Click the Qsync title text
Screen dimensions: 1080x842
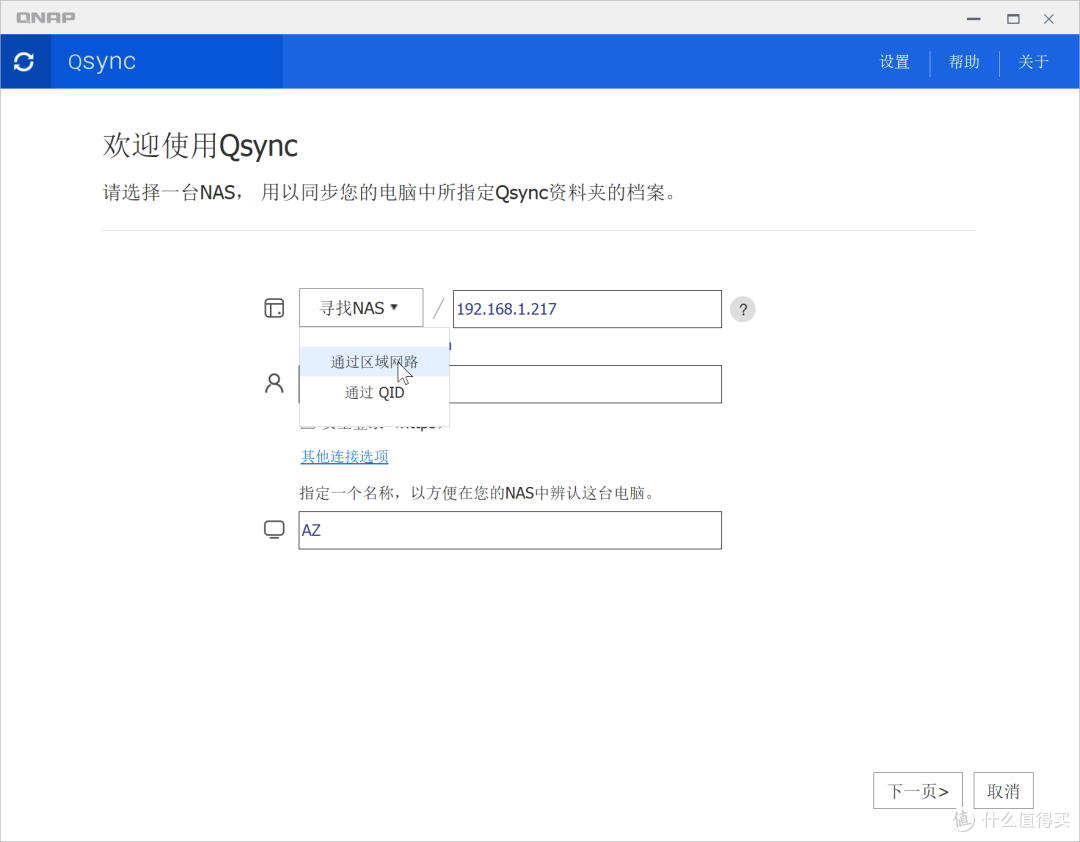(x=102, y=61)
